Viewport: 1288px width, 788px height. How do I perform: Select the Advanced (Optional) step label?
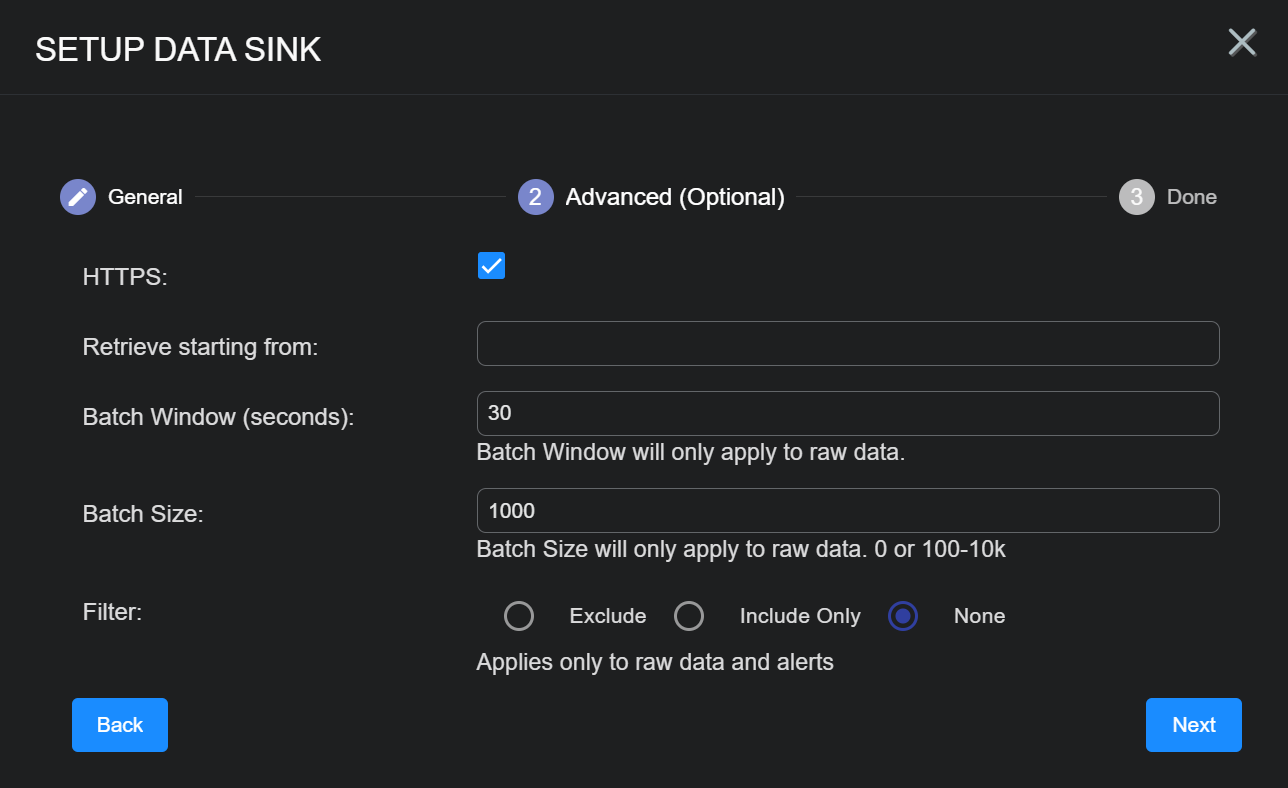pyautogui.click(x=674, y=197)
